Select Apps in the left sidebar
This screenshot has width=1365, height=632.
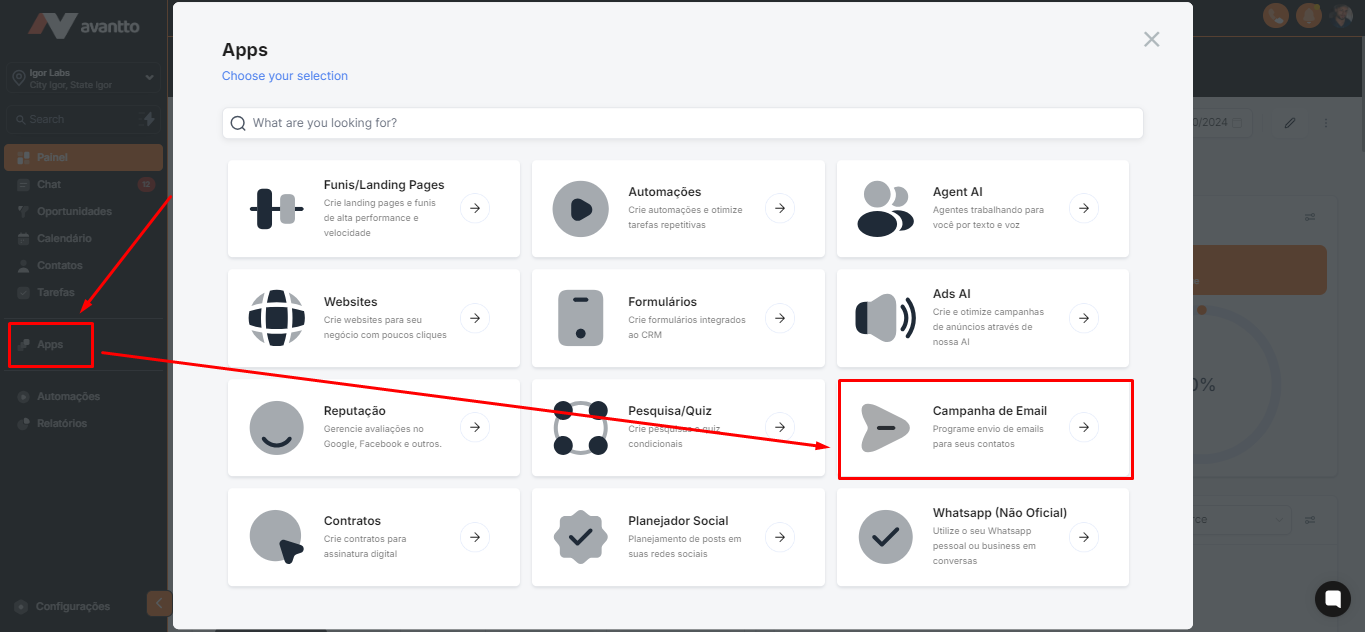[x=50, y=344]
